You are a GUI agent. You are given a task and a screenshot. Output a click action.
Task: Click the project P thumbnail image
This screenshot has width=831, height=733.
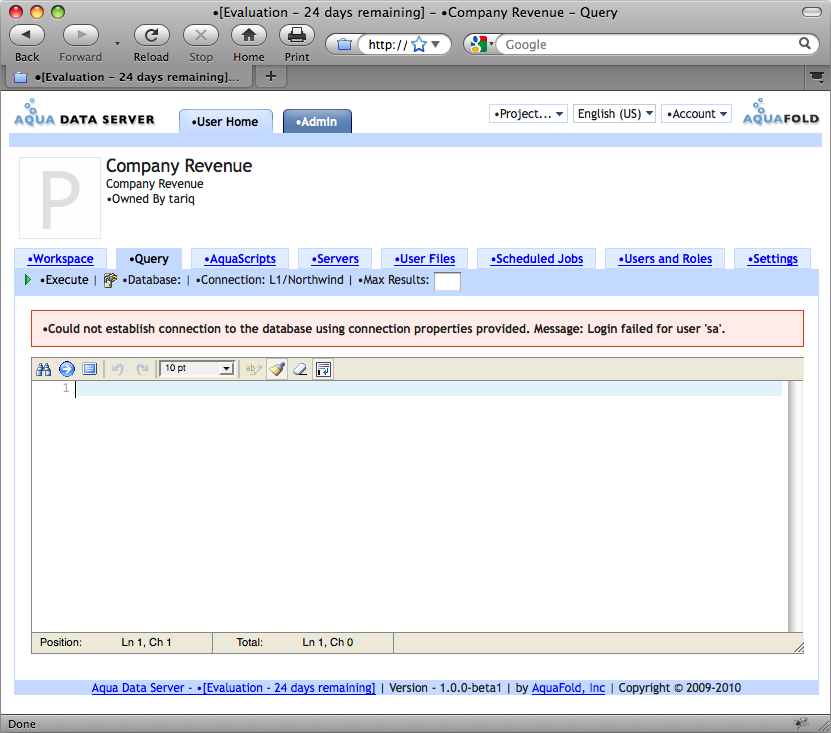tap(60, 198)
